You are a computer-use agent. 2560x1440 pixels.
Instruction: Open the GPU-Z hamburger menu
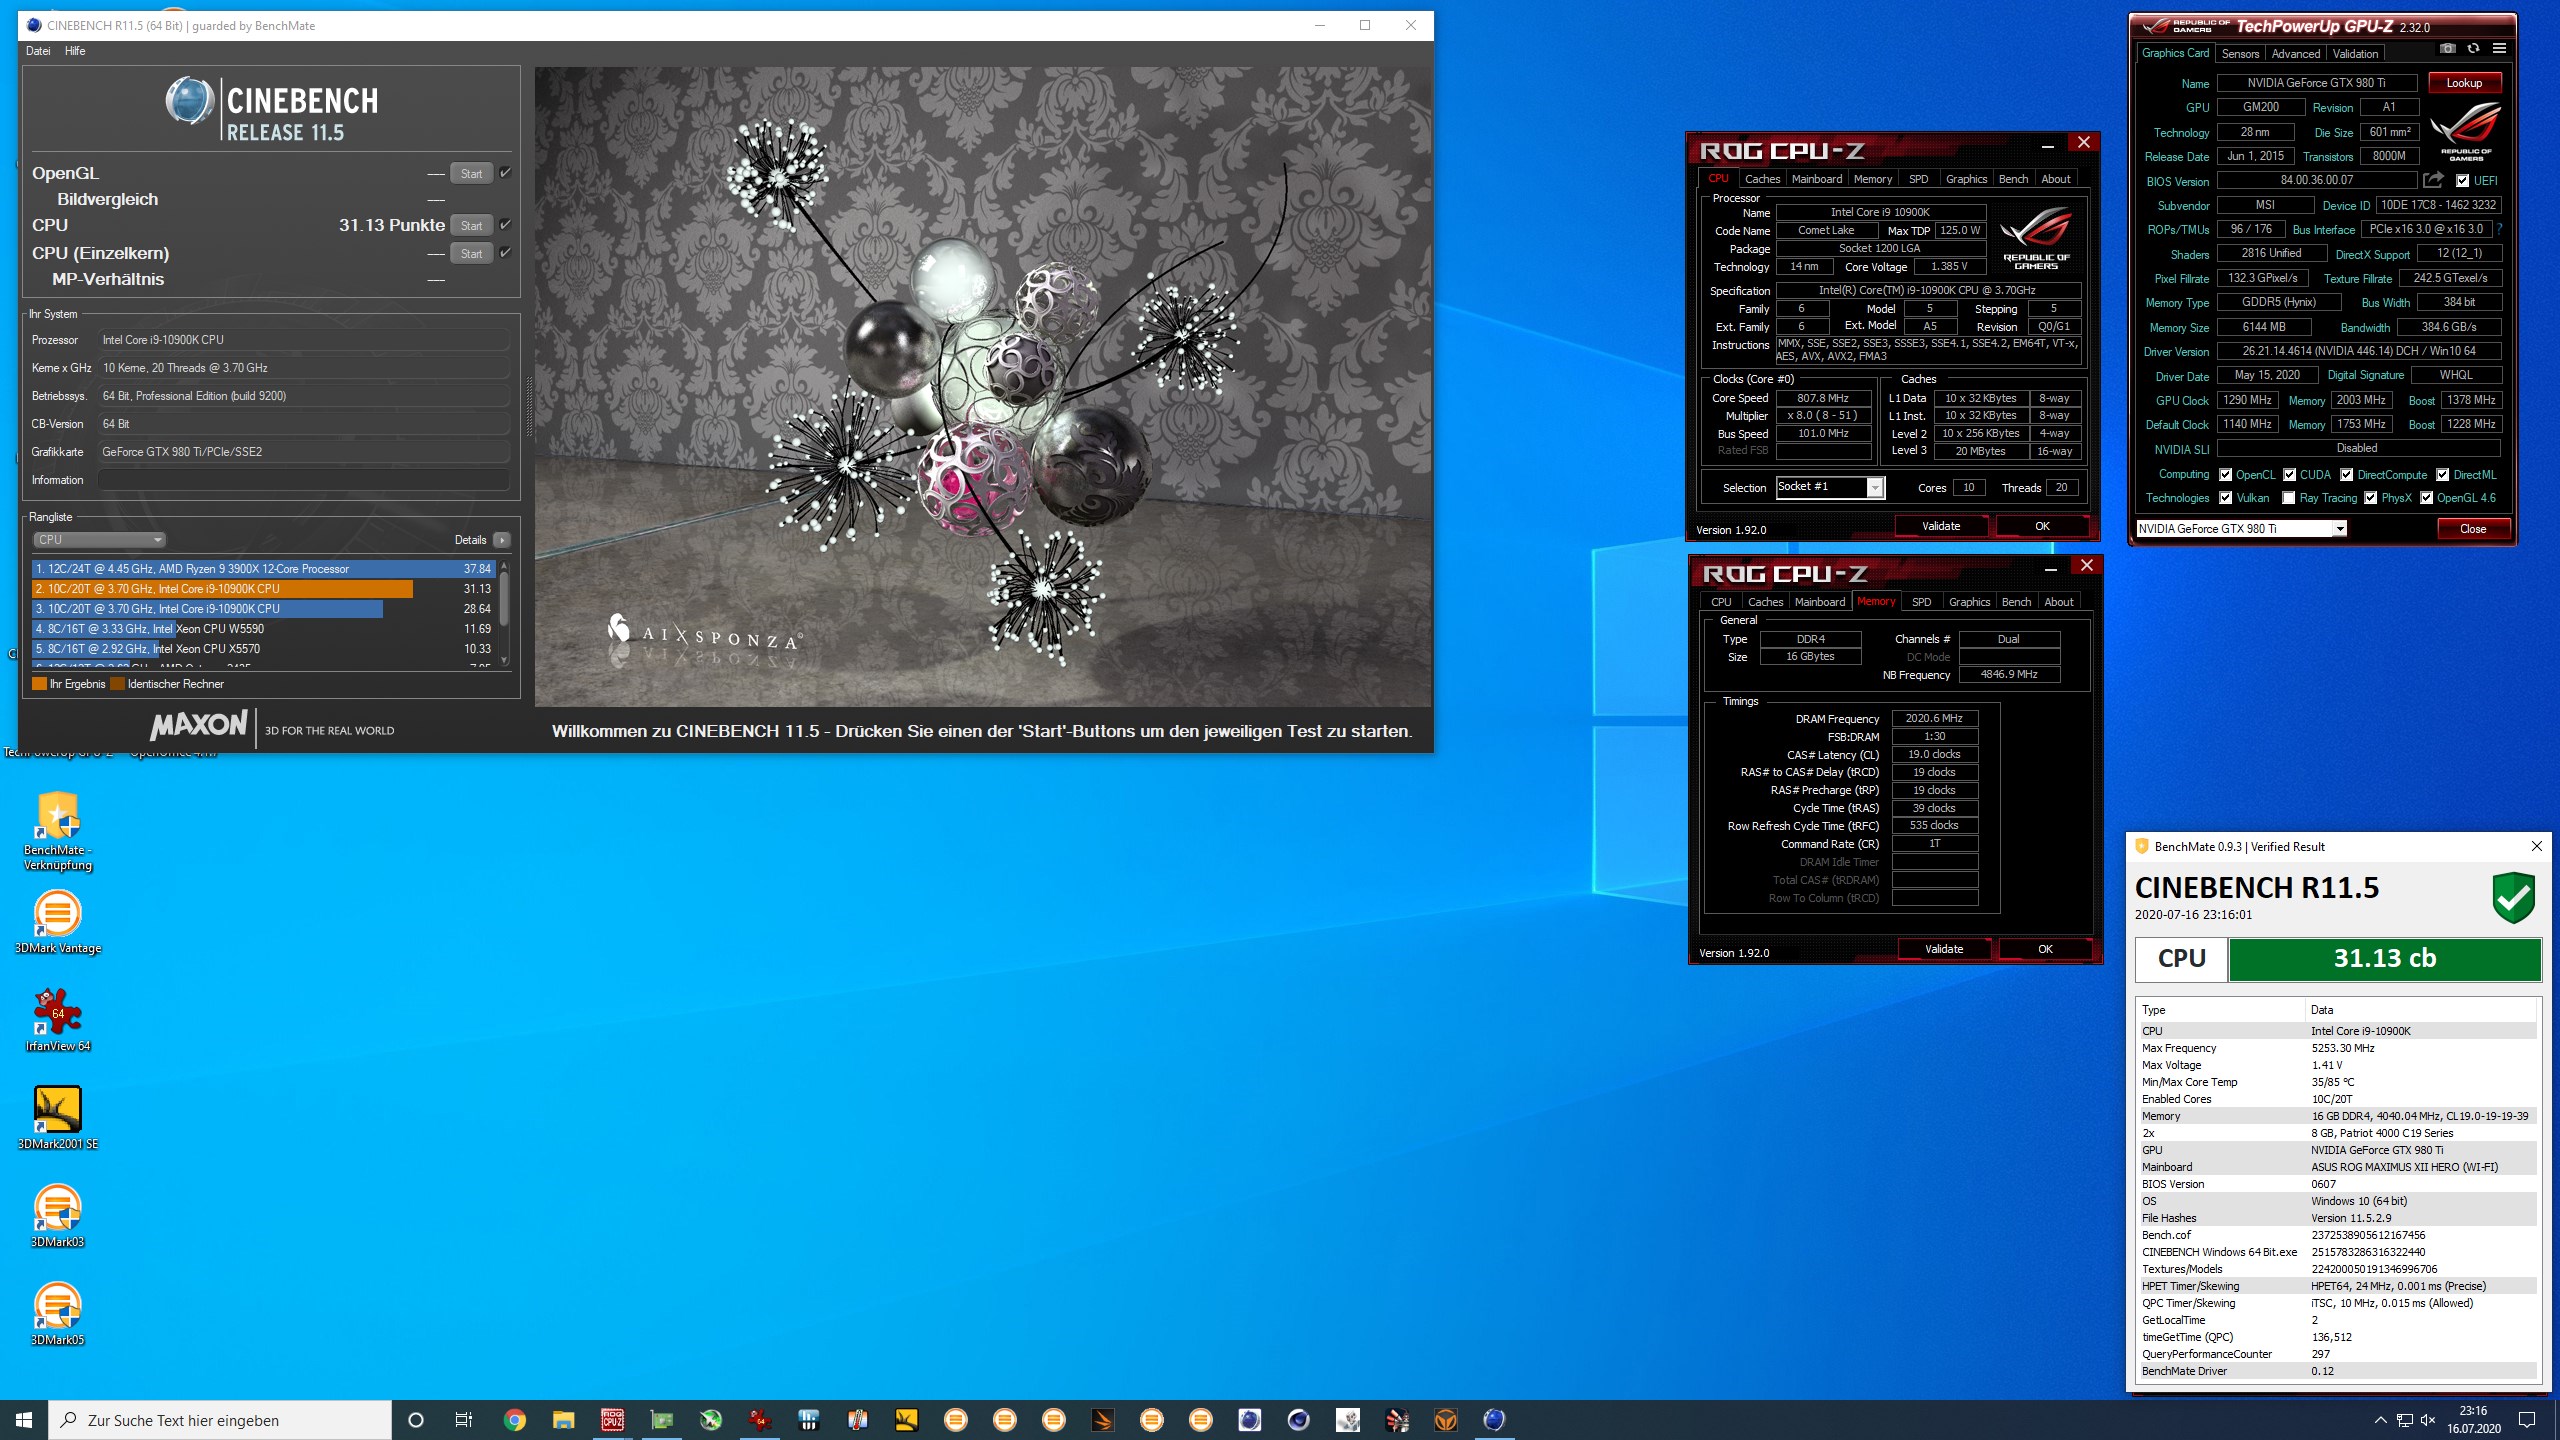tap(2499, 49)
